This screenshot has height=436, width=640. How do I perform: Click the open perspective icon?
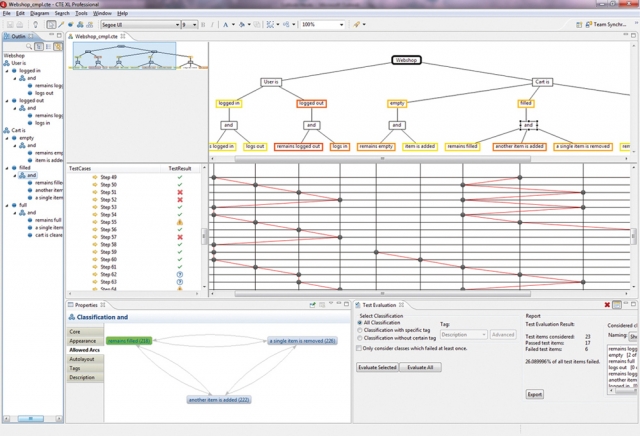[x=579, y=24]
